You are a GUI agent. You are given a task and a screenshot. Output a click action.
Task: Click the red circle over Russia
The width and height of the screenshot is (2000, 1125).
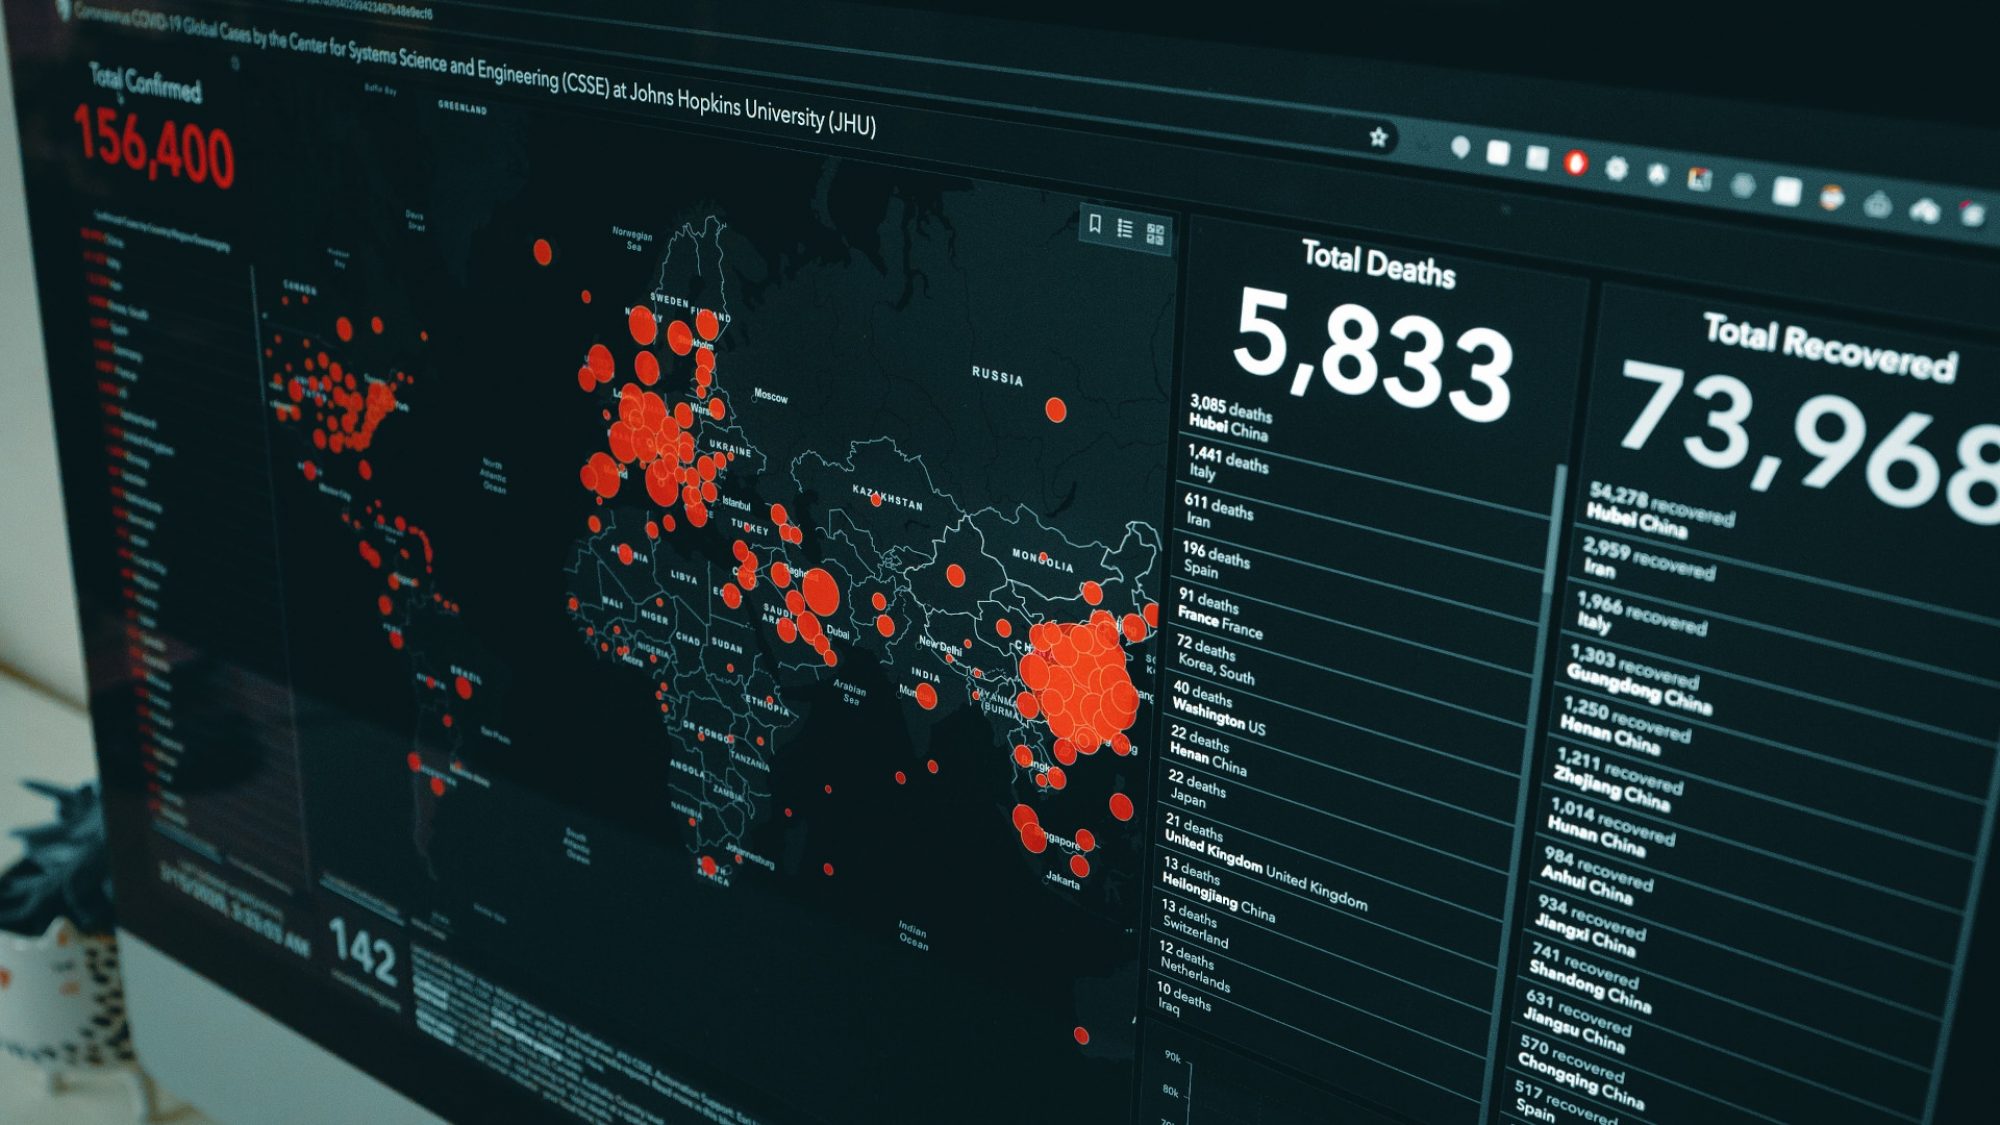[1055, 409]
